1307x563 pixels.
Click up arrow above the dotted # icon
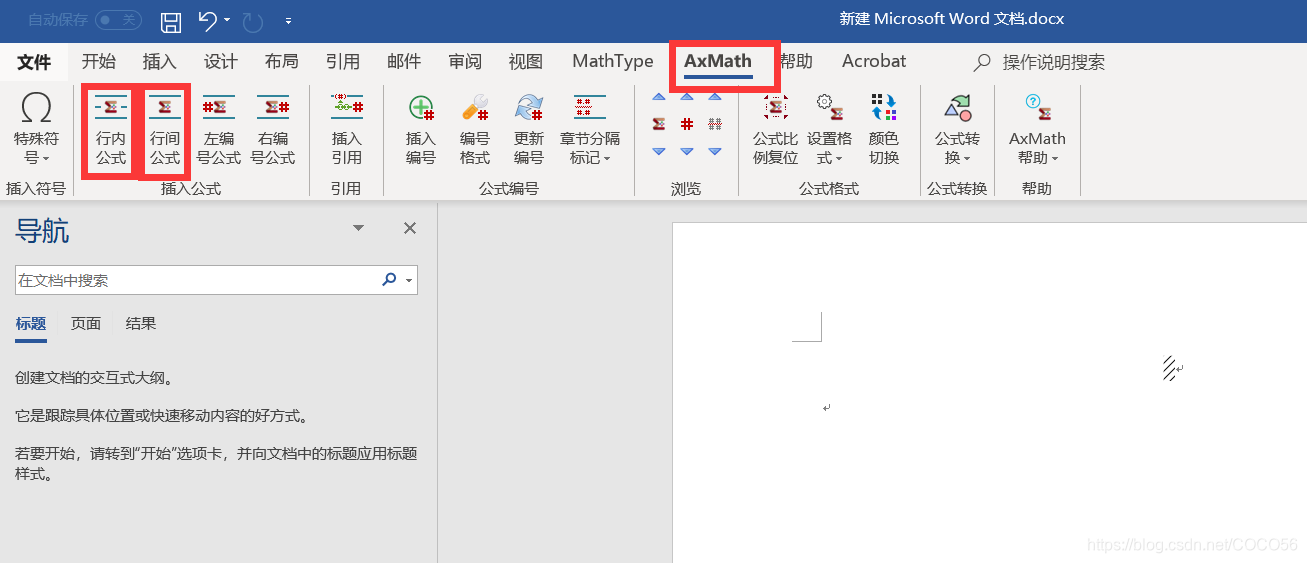[715, 97]
